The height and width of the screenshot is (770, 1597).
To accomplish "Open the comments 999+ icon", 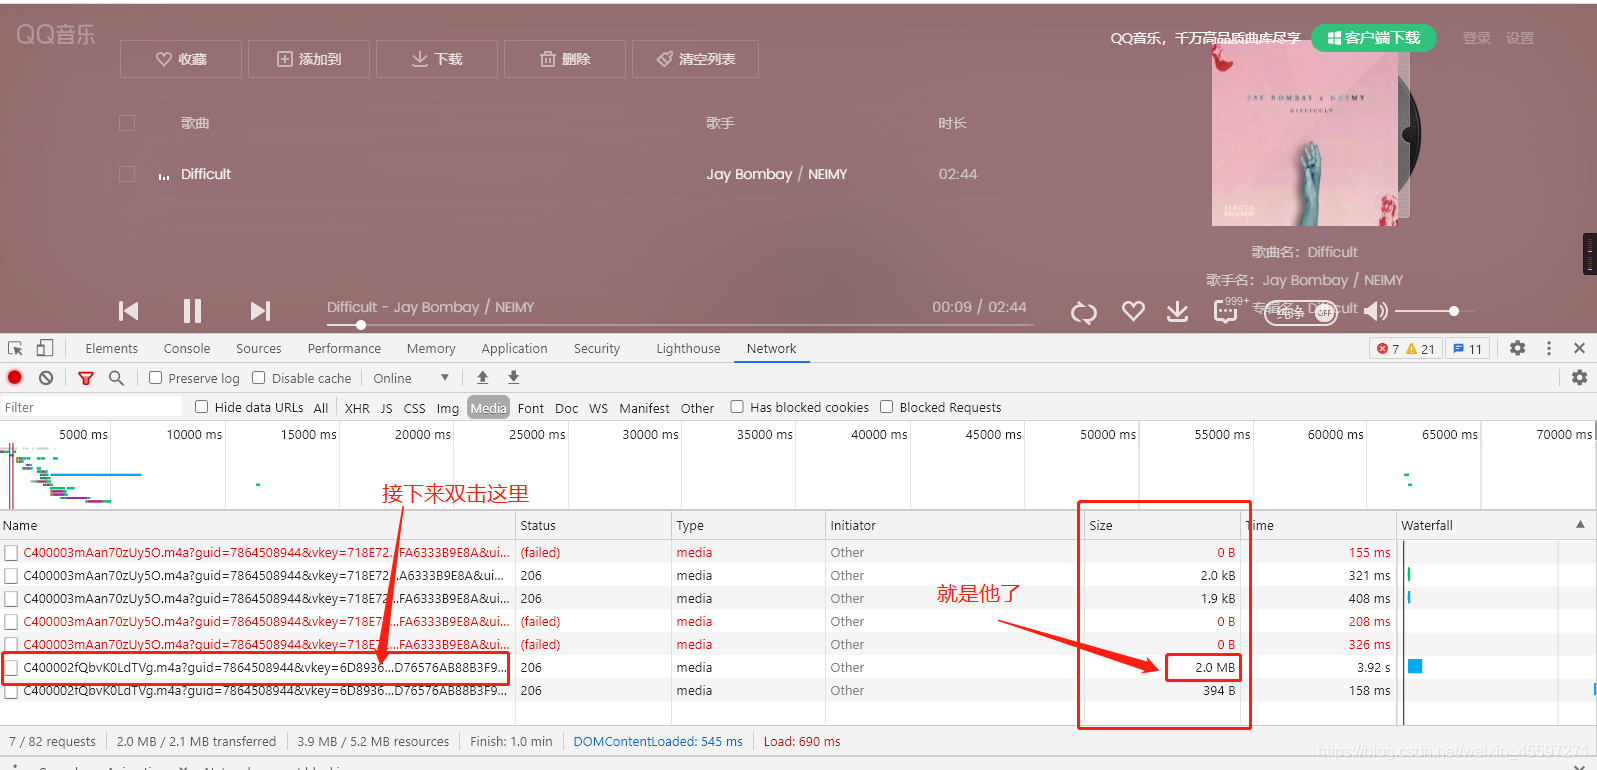I will pyautogui.click(x=1226, y=311).
